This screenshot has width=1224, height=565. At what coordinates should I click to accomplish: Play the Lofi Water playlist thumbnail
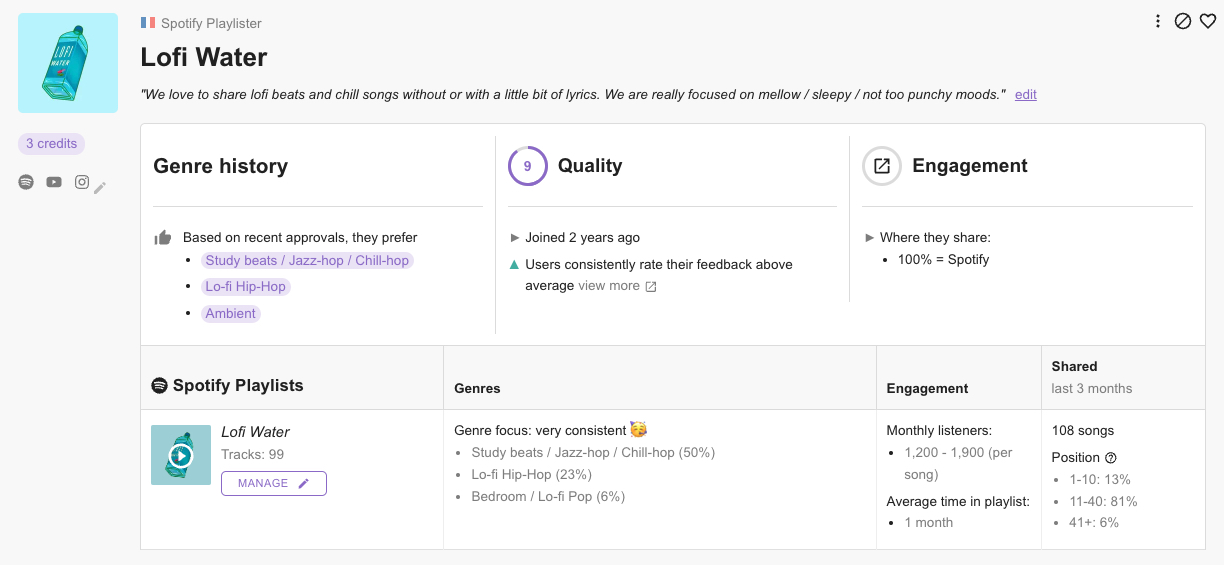[181, 455]
